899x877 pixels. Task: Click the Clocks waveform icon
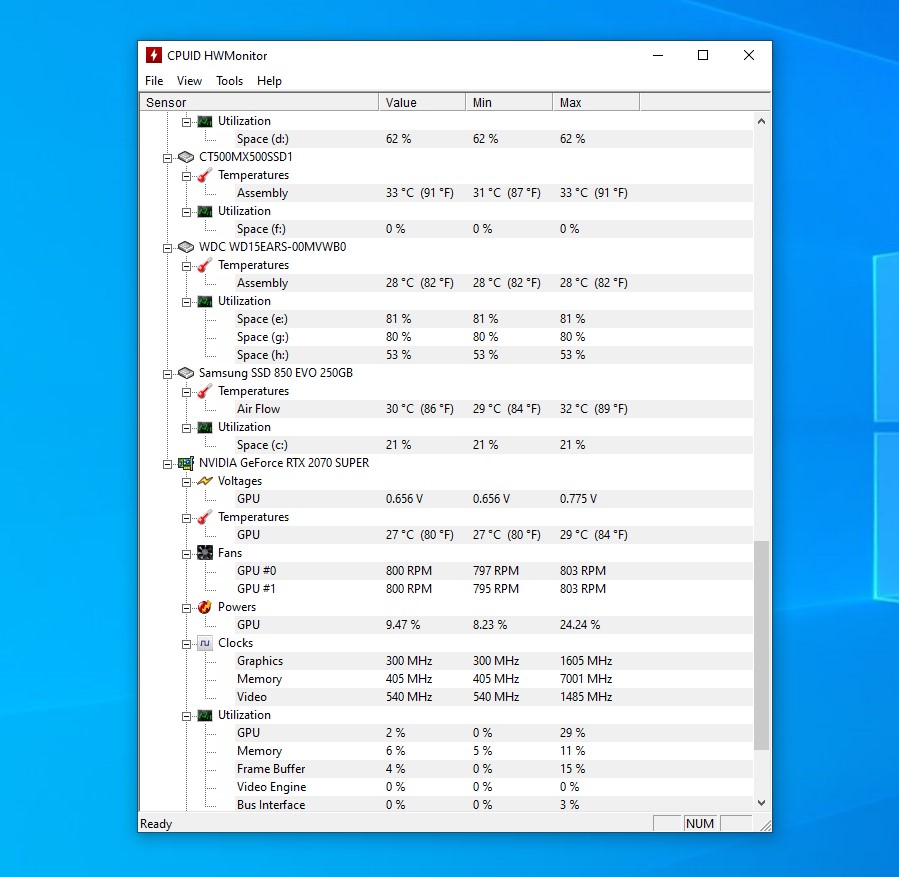click(205, 643)
